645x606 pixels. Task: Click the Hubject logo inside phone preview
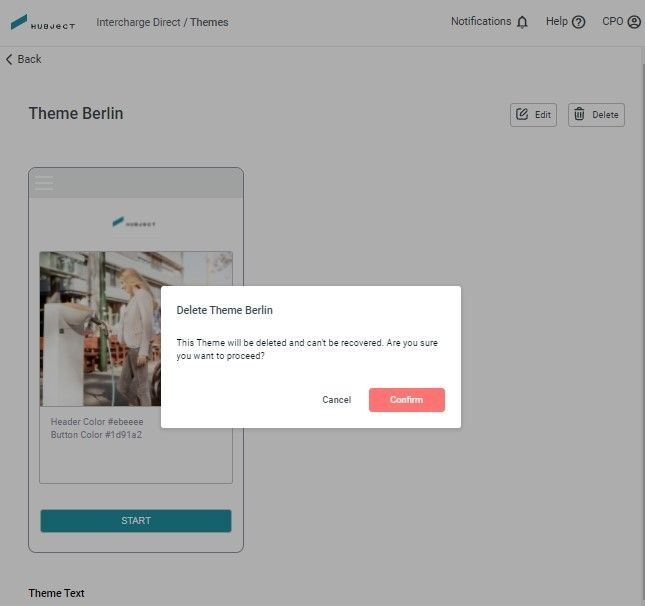pyautogui.click(x=134, y=223)
